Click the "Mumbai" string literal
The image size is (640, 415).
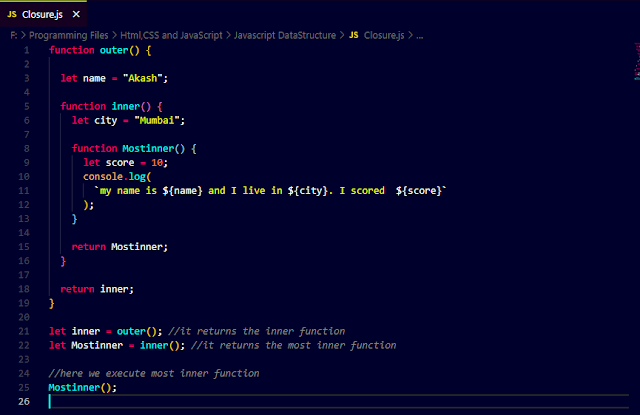tap(157, 120)
